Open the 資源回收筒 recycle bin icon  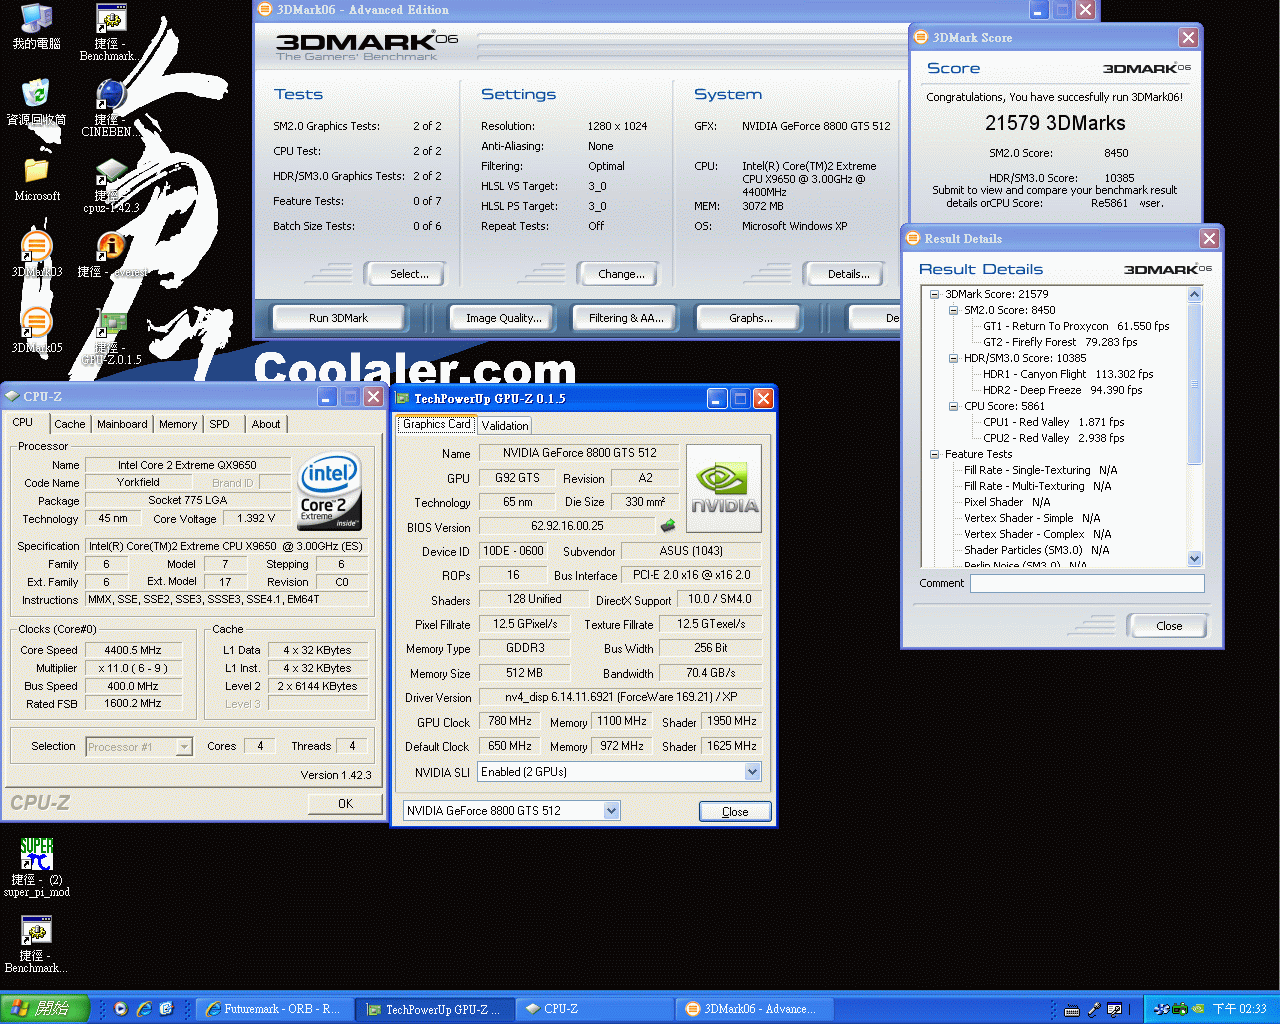(x=36, y=102)
